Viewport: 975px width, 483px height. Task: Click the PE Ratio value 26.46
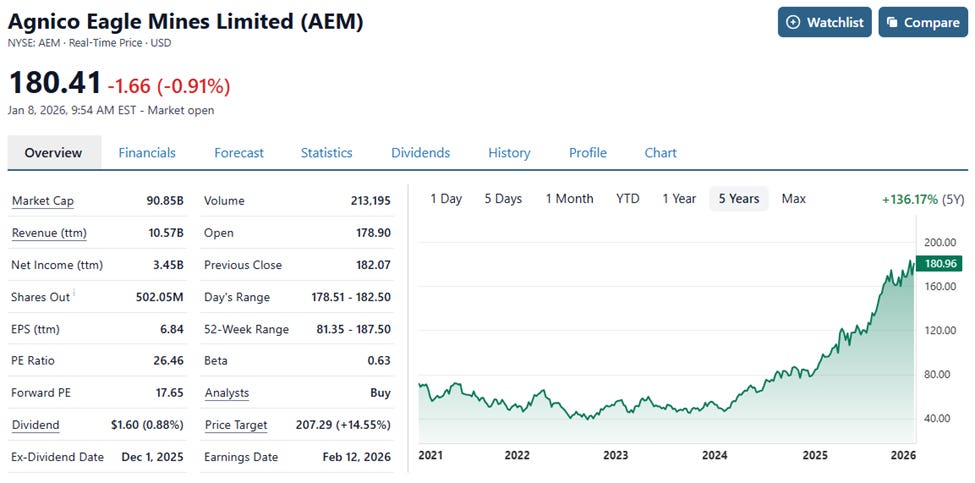pos(169,361)
